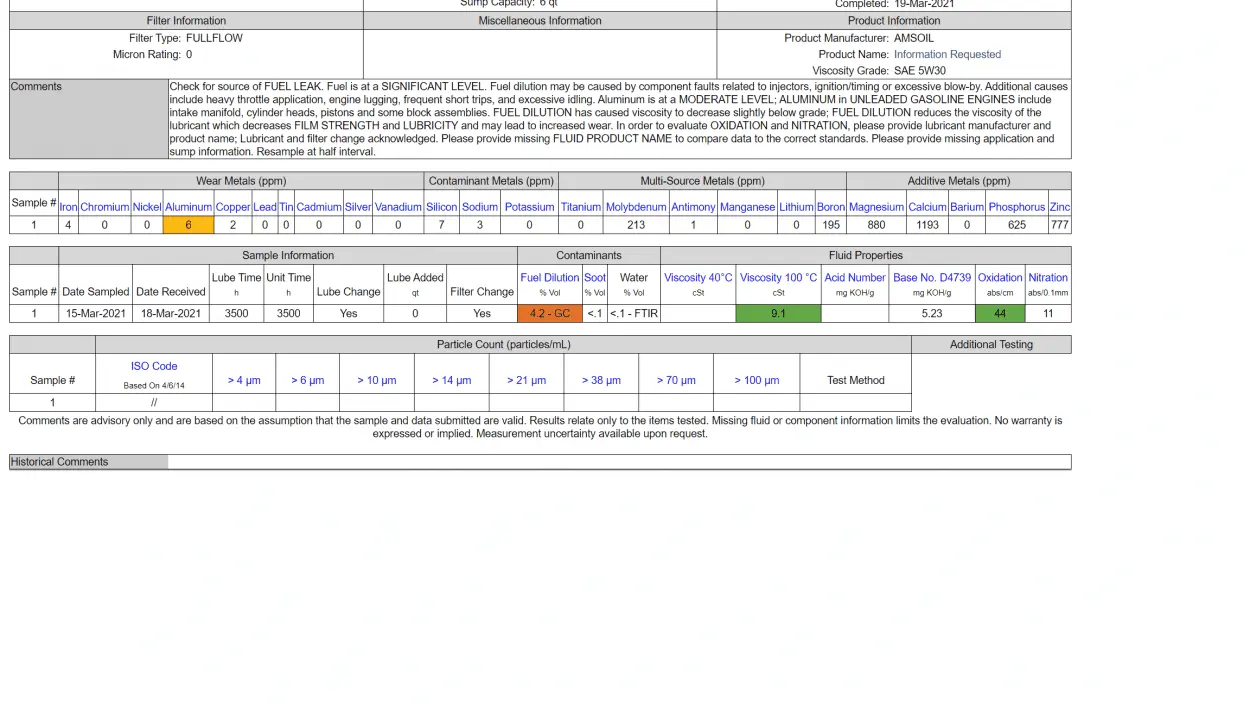Click the Acid Number header link

pos(854,278)
